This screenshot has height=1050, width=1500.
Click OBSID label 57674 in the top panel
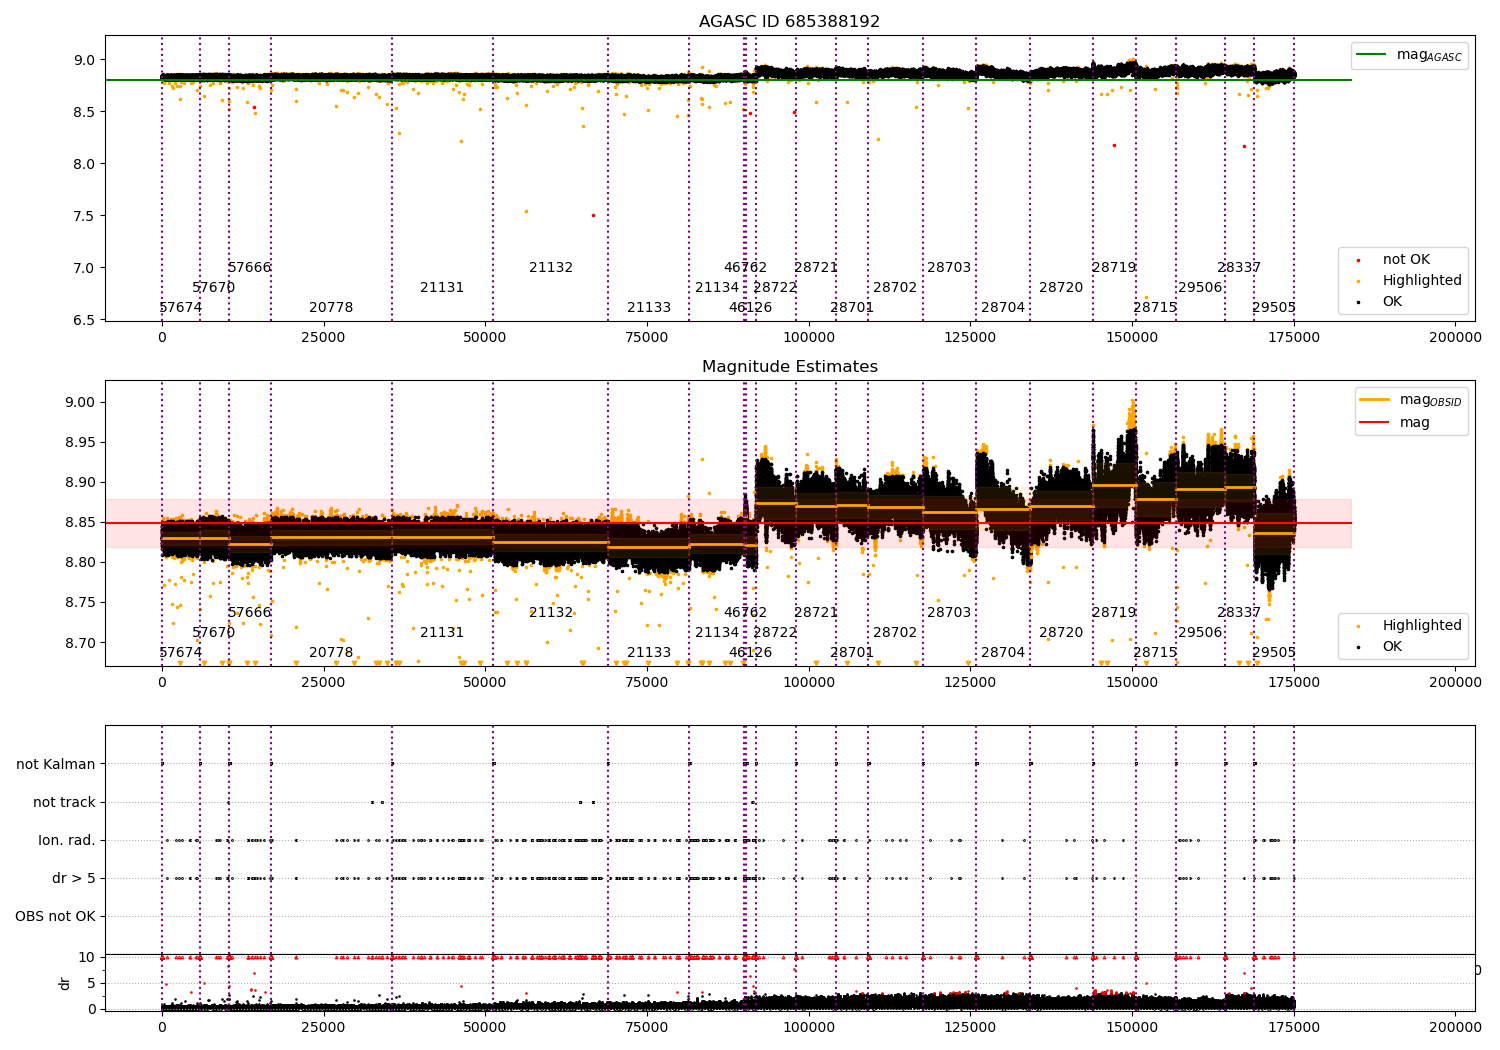[181, 308]
